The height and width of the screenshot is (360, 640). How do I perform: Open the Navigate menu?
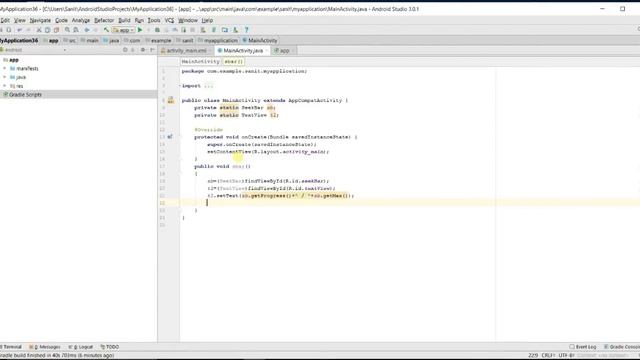(40, 20)
